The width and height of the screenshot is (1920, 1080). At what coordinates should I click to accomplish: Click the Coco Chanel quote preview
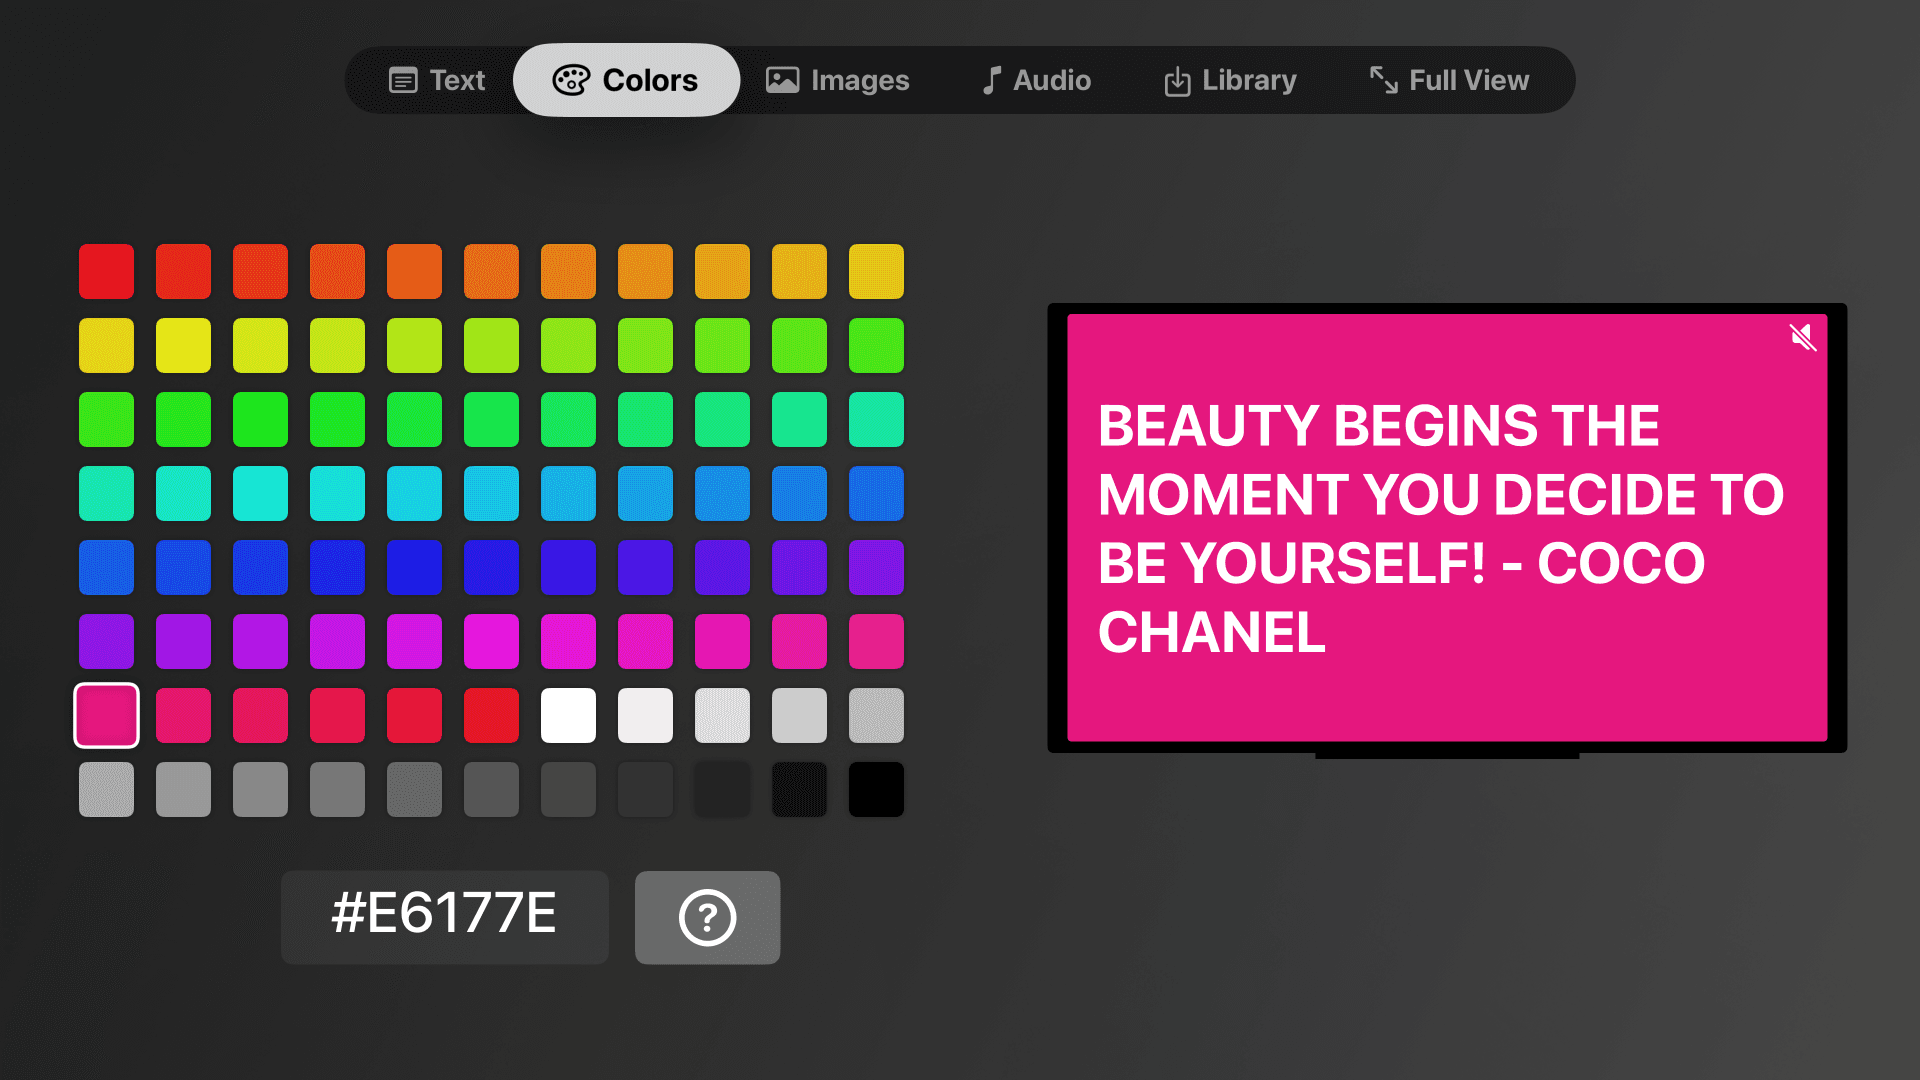tap(1447, 528)
